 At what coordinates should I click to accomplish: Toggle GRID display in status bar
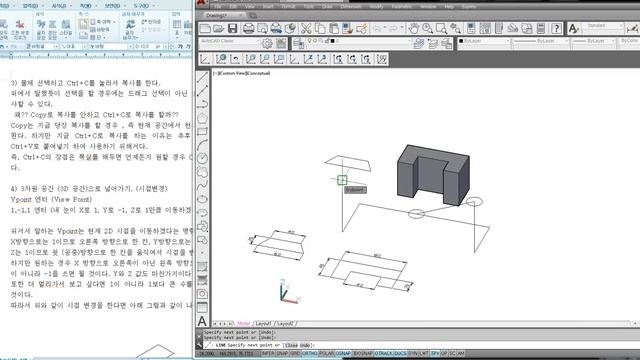(x=295, y=353)
